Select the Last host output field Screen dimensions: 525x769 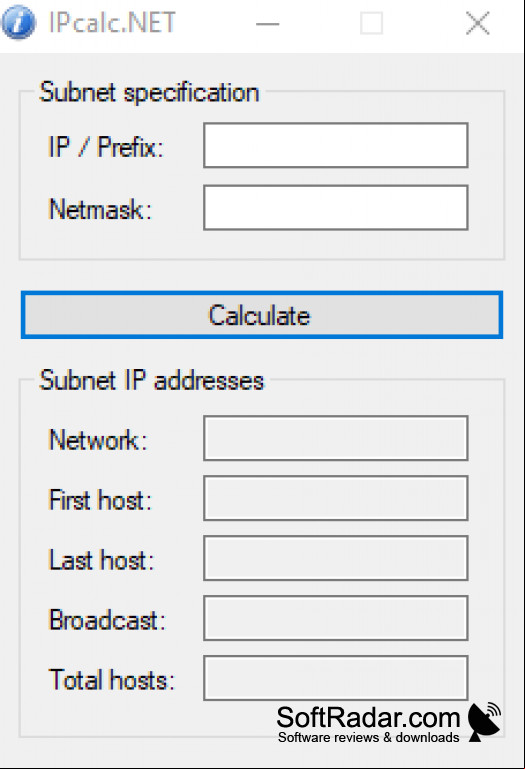pyautogui.click(x=336, y=558)
